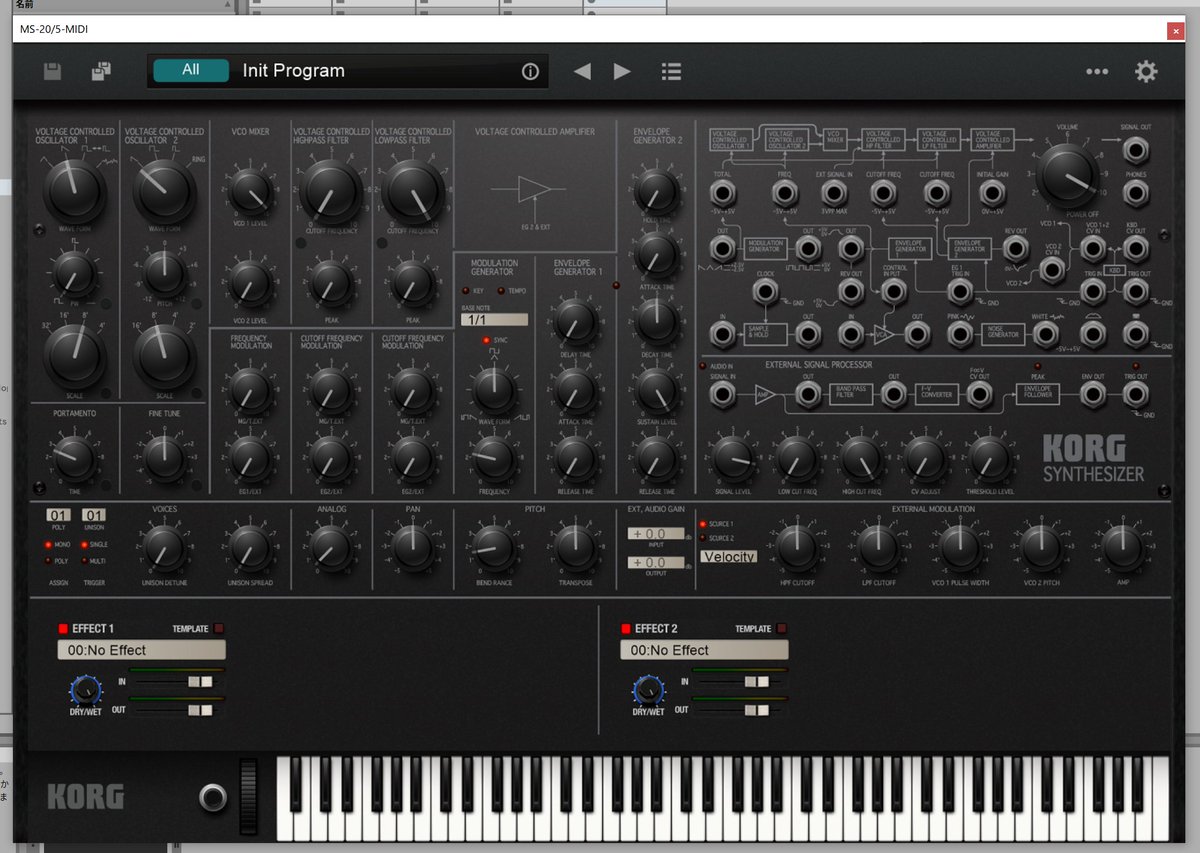This screenshot has height=853, width=1200.
Task: Click the F-V CV OUT jack
Action: click(978, 395)
